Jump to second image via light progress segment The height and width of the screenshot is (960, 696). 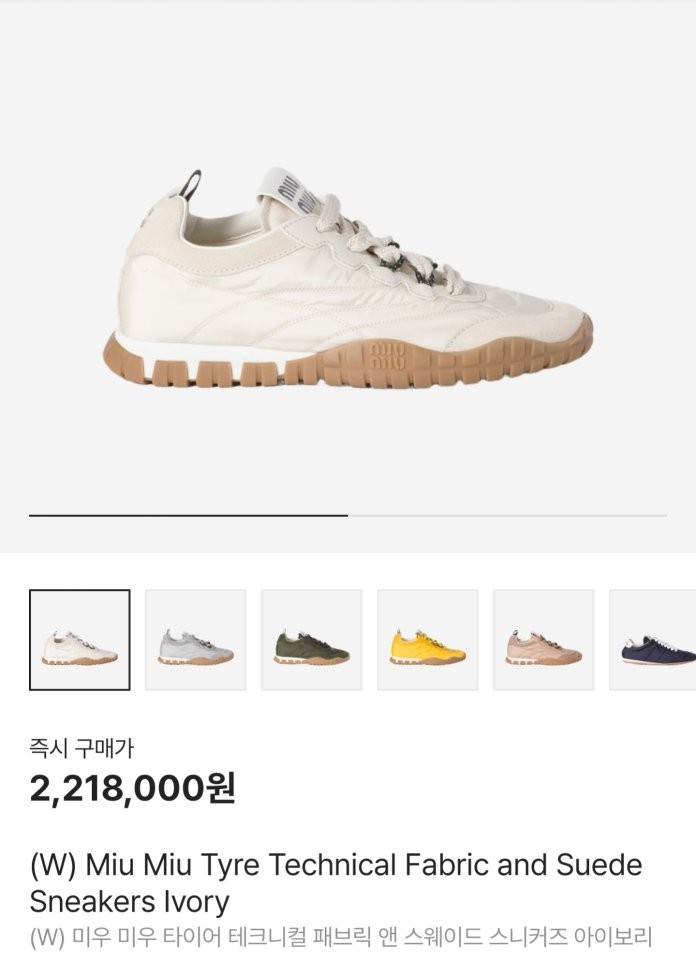click(507, 516)
